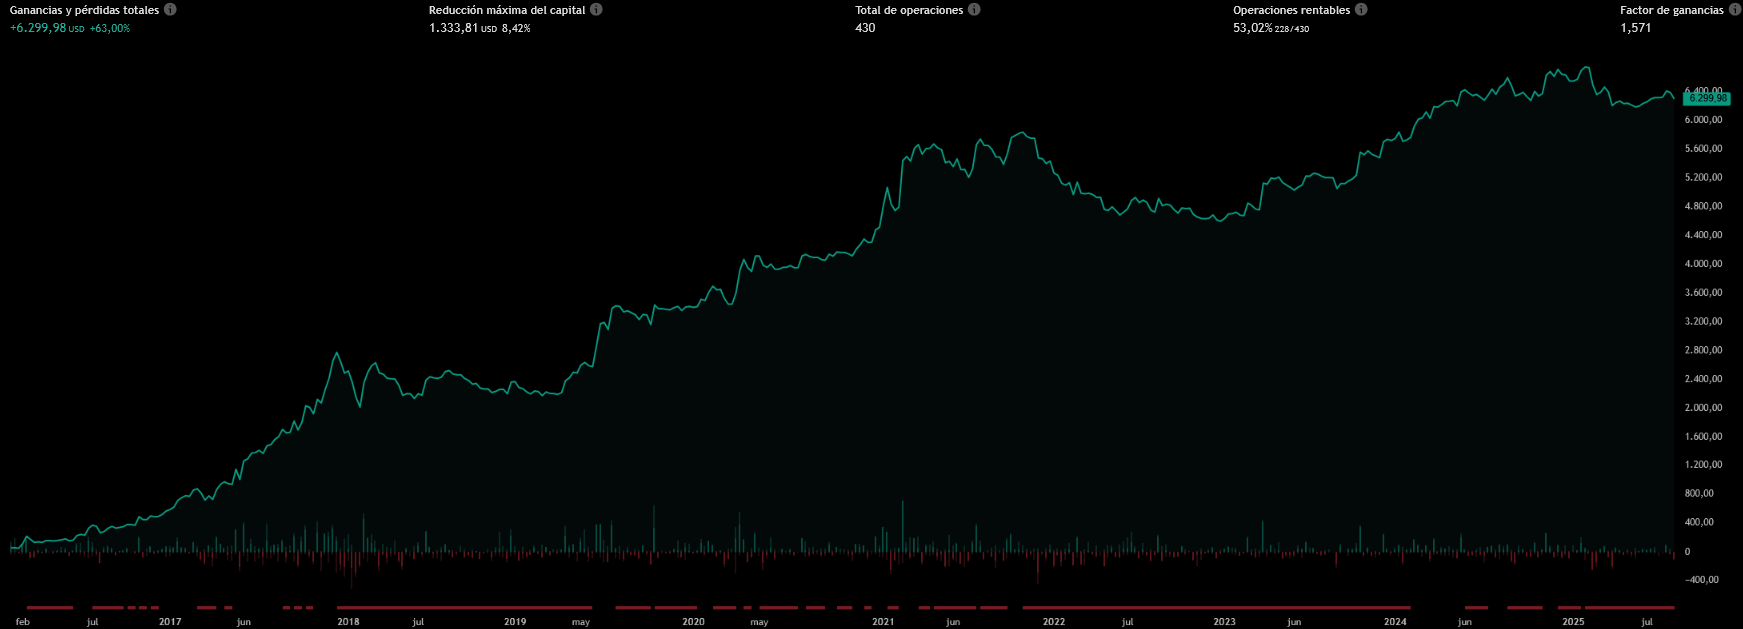
Task: Click the 1.333,81 USD drawdown value
Action: (x=455, y=28)
